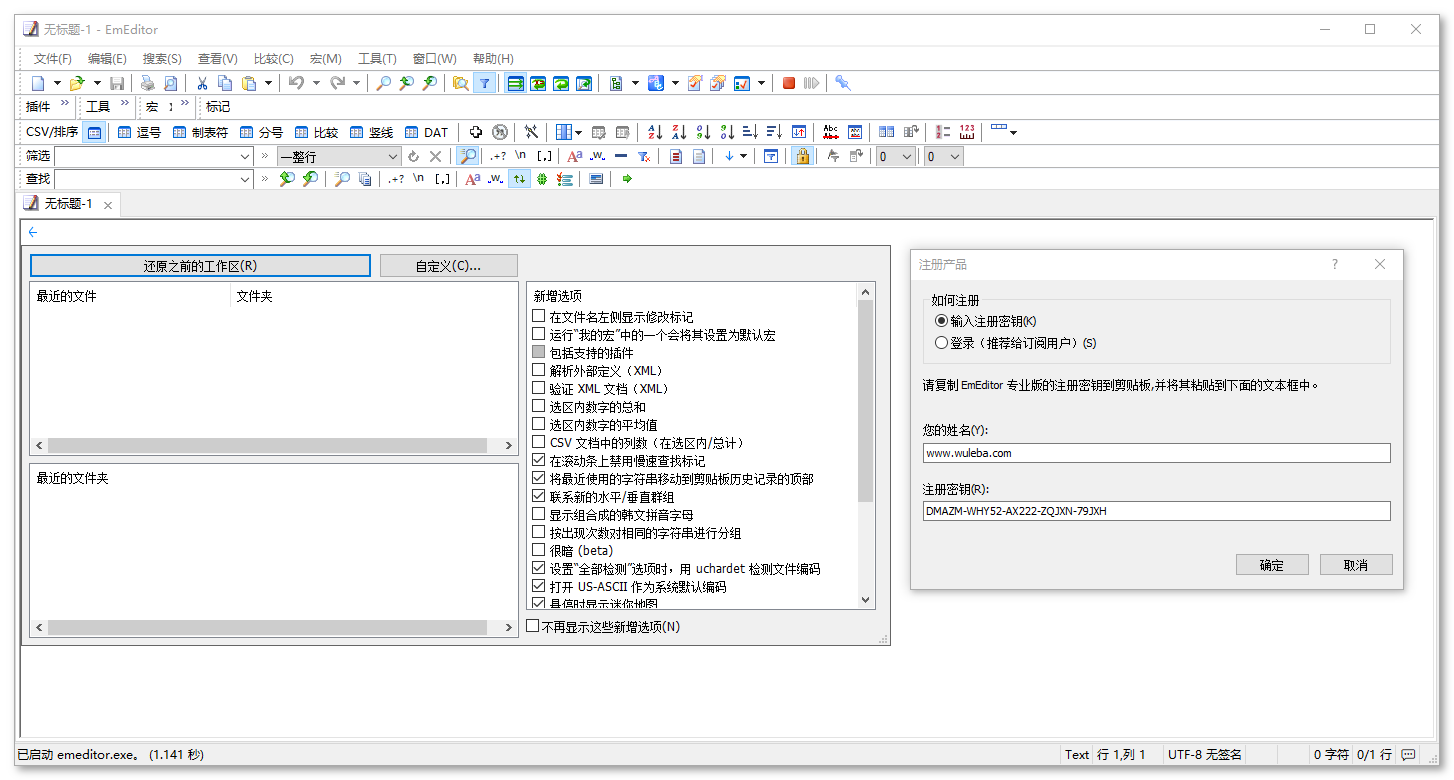Viewport: 1454px width, 780px height.
Task: Open a file via the yellow folder icon
Action: [x=77, y=83]
